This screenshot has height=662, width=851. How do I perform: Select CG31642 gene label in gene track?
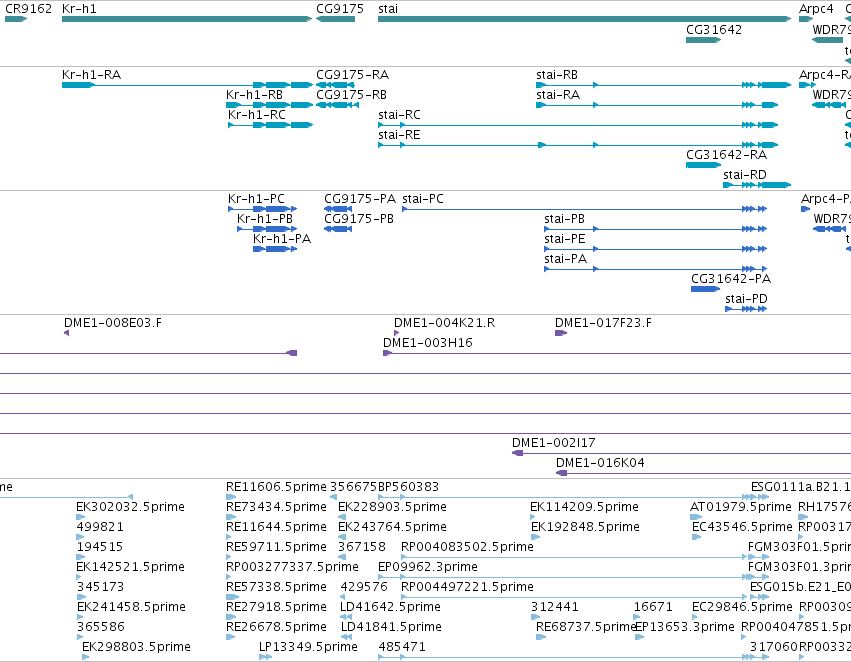714,30
